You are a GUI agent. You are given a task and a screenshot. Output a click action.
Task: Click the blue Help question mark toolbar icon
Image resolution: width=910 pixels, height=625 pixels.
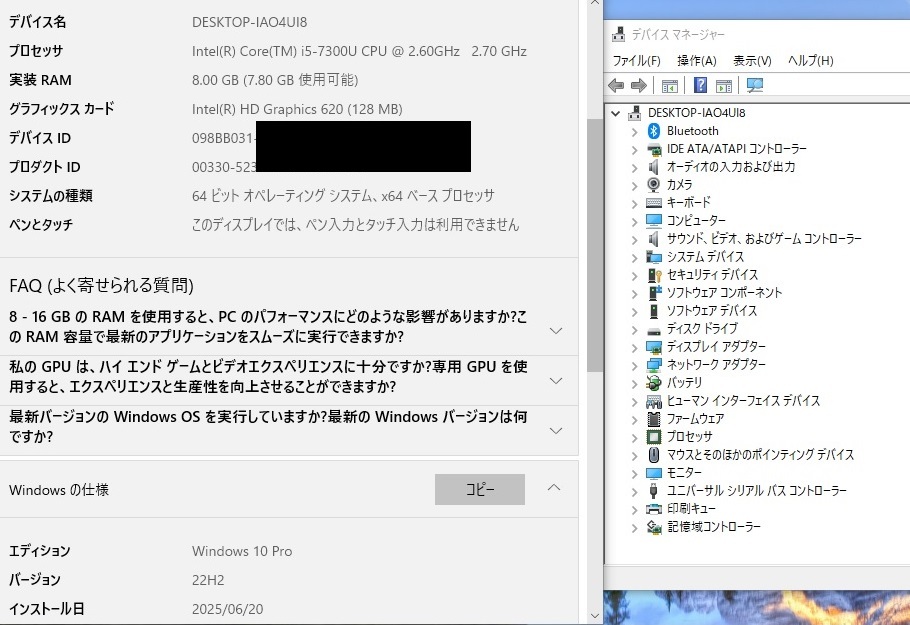click(x=700, y=85)
